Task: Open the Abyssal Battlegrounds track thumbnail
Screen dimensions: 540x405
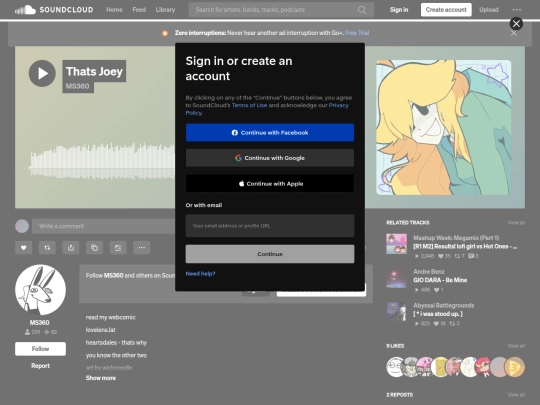Action: coord(396,312)
